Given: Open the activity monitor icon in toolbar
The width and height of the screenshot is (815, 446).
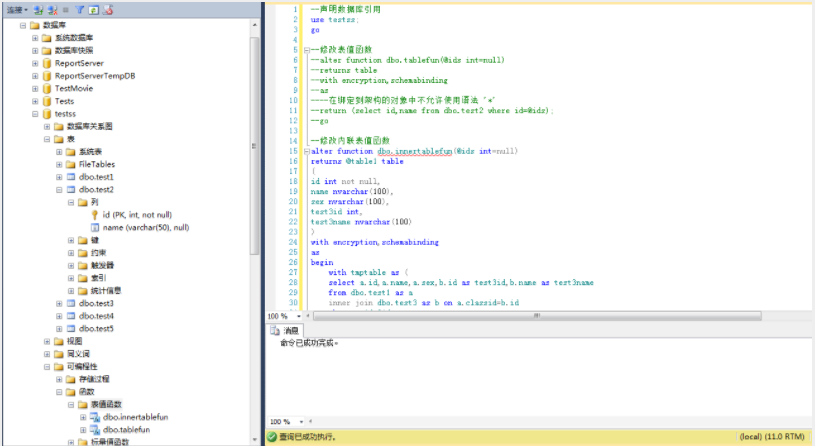Looking at the screenshot, I should tap(108, 10).
